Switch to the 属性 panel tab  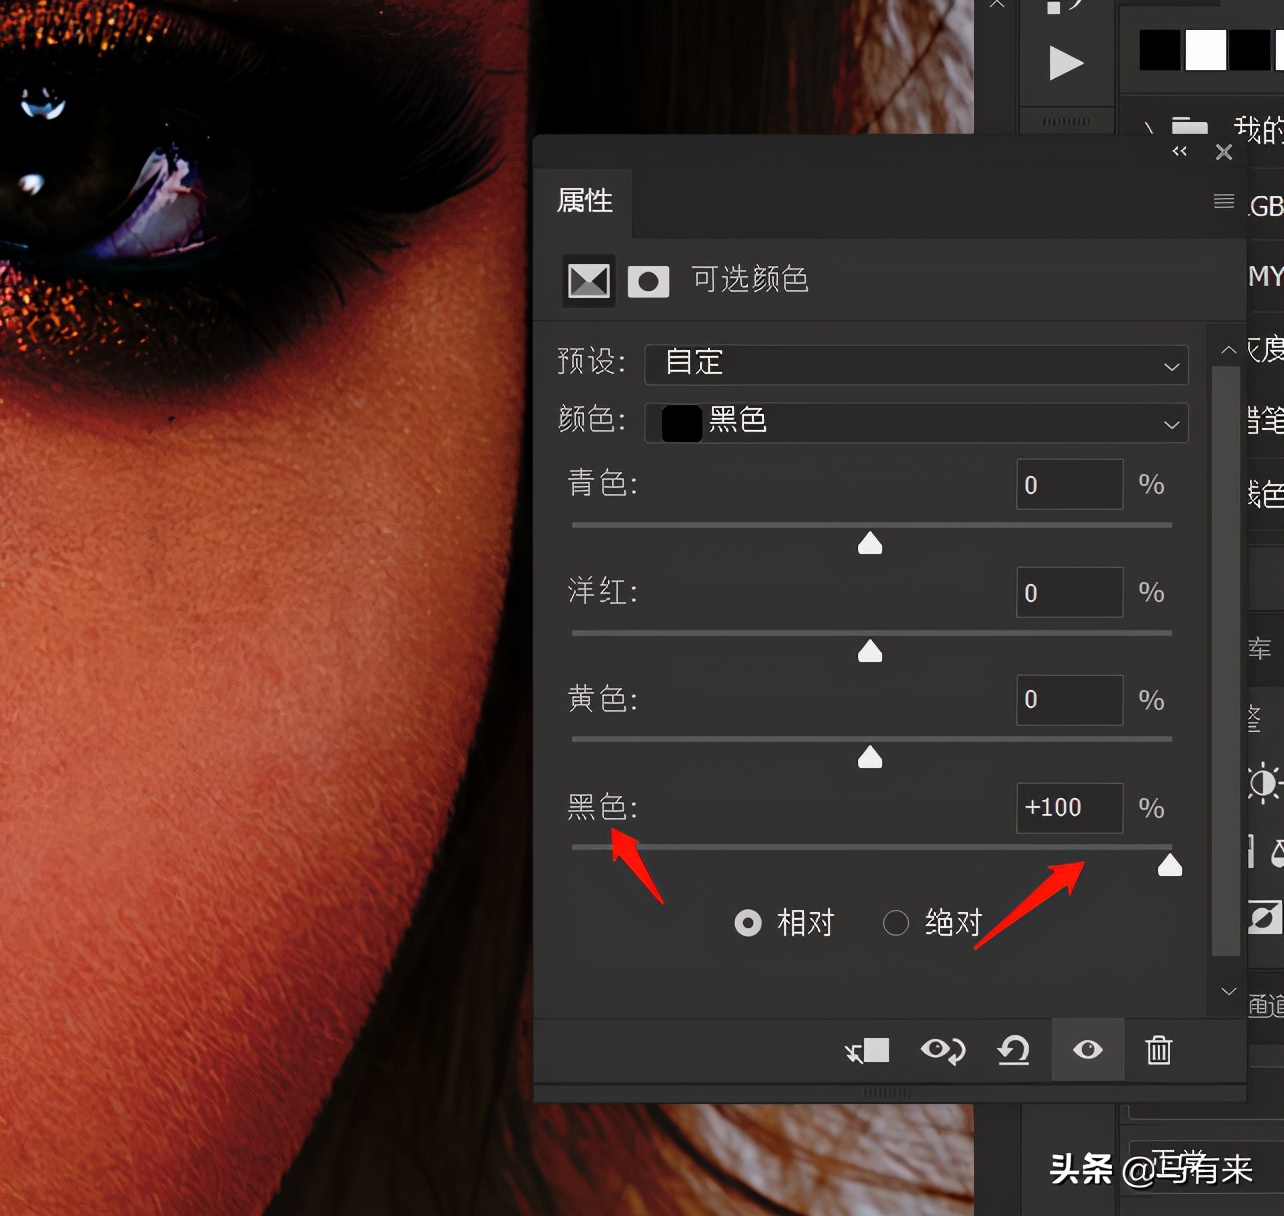(584, 201)
